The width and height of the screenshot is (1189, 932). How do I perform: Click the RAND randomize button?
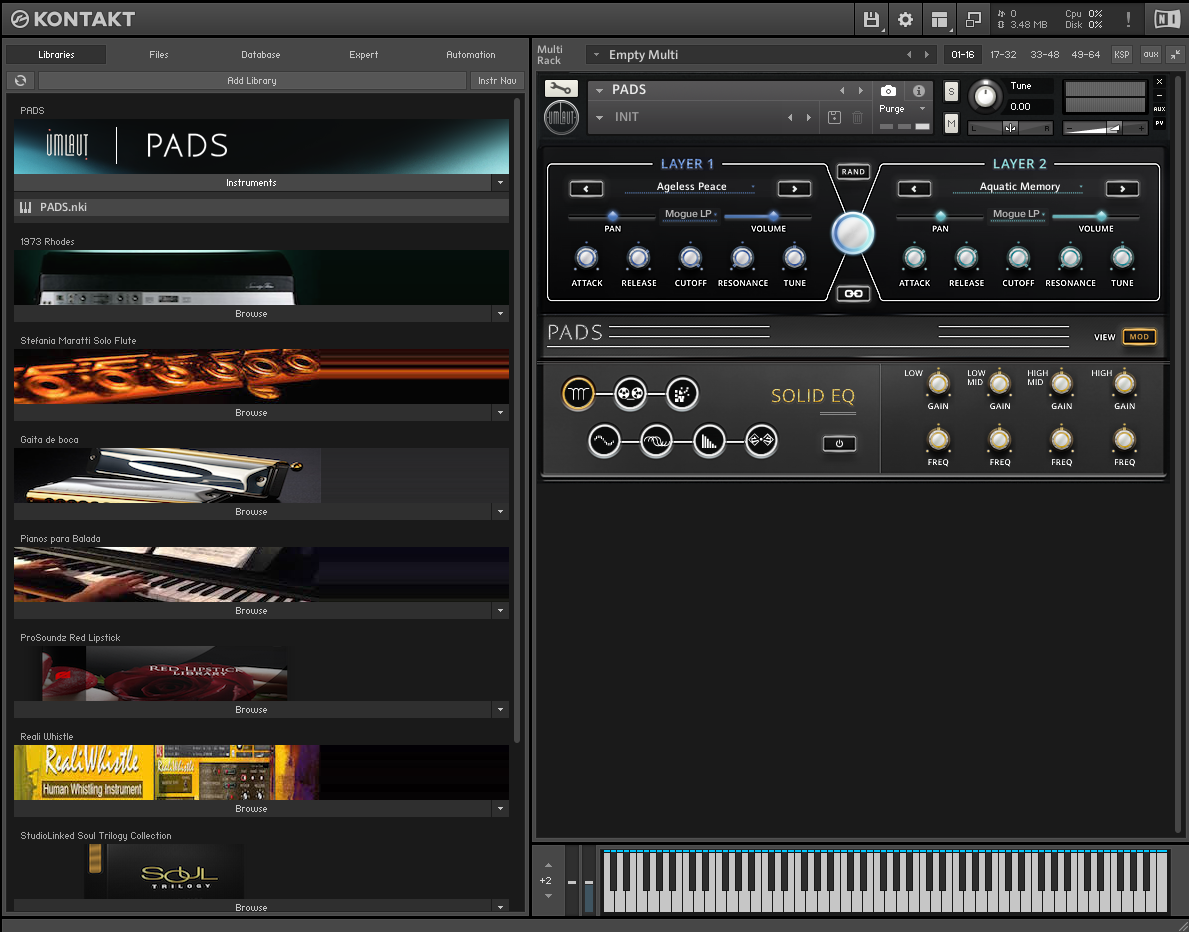(853, 171)
